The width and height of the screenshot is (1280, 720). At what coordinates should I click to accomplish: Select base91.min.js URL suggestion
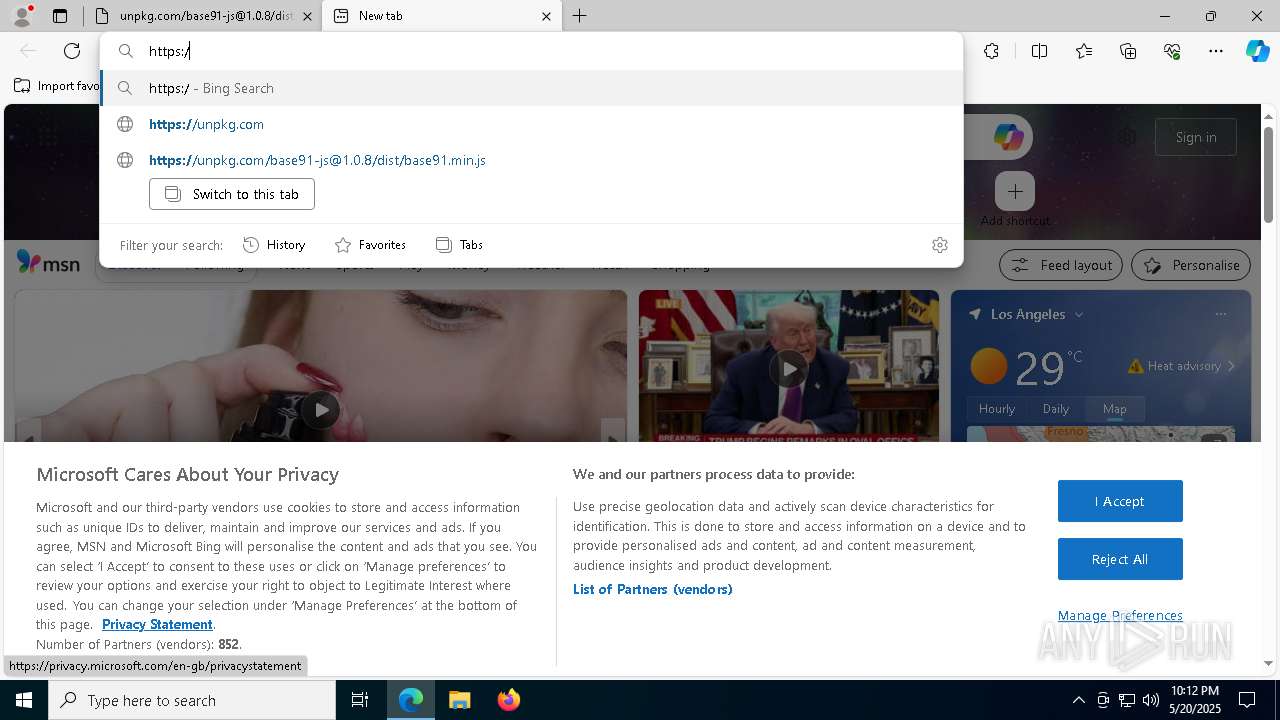(x=531, y=160)
